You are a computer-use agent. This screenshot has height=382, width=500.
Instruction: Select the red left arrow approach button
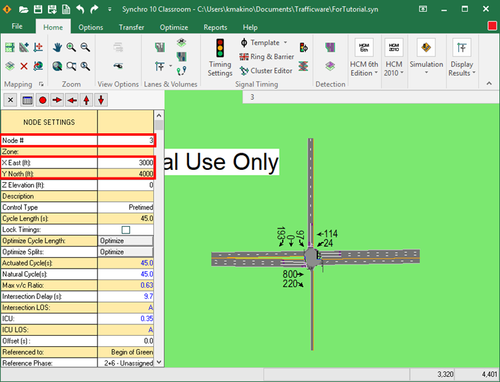(72, 100)
